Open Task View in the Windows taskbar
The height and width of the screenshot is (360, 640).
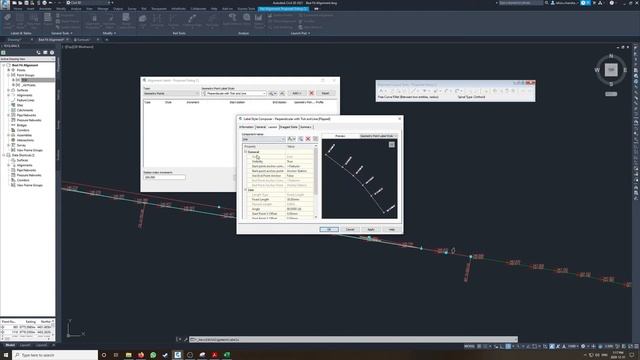coord(116,355)
